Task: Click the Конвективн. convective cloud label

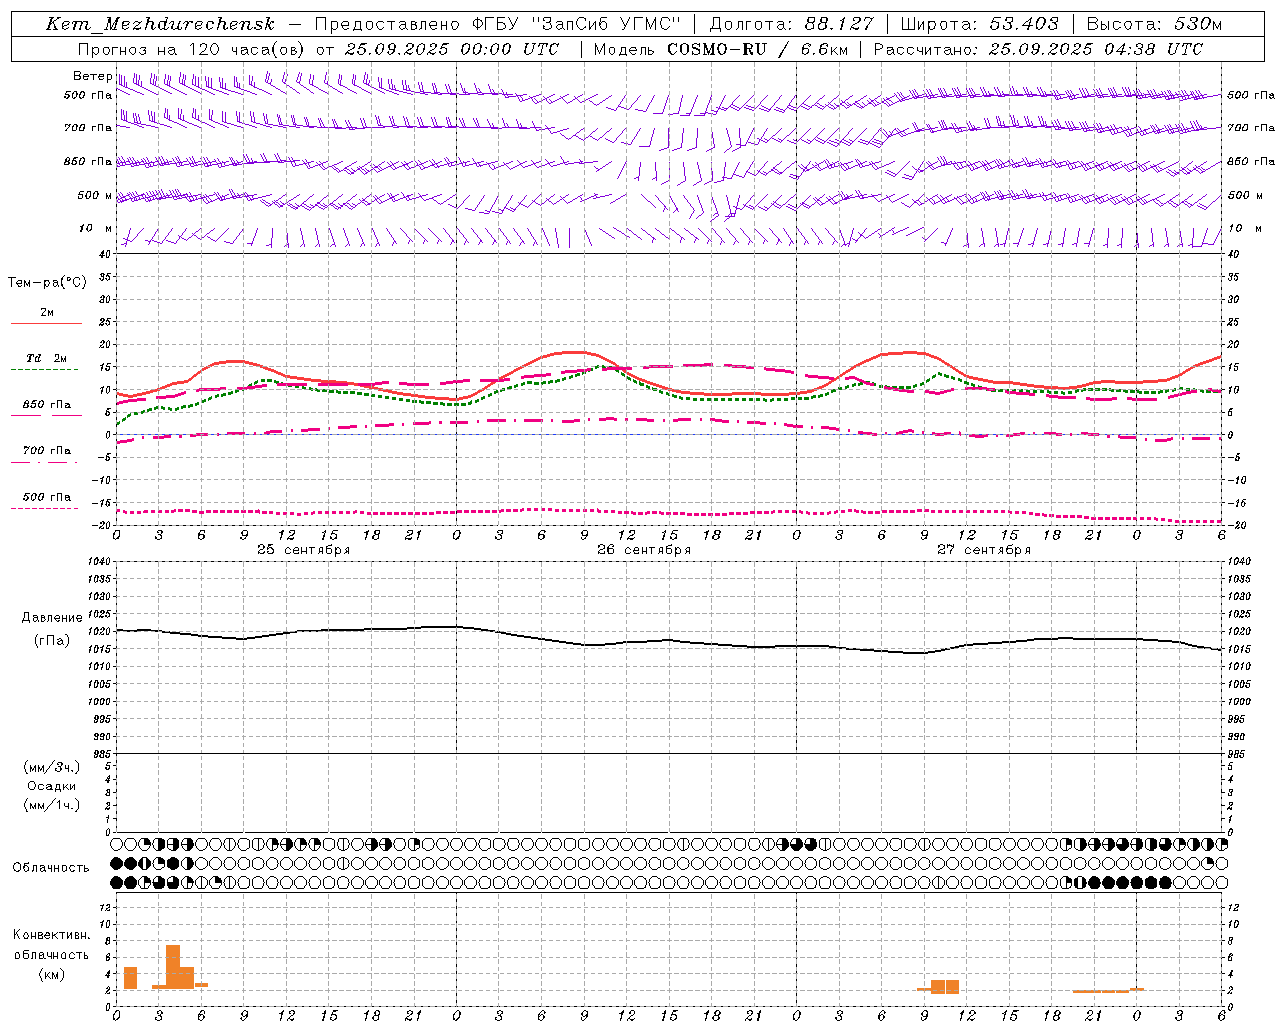Action: (x=51, y=935)
